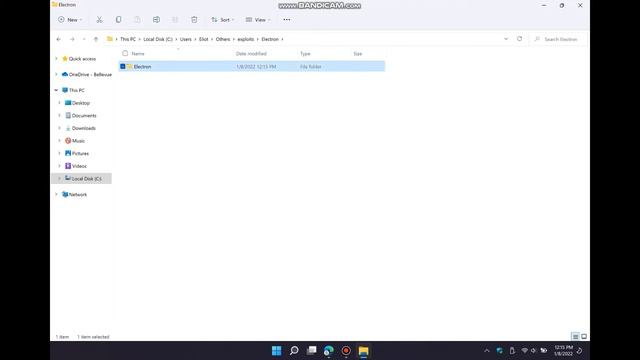Click Others in breadcrumb path
Viewport: 640px width, 360px height.
click(223, 39)
